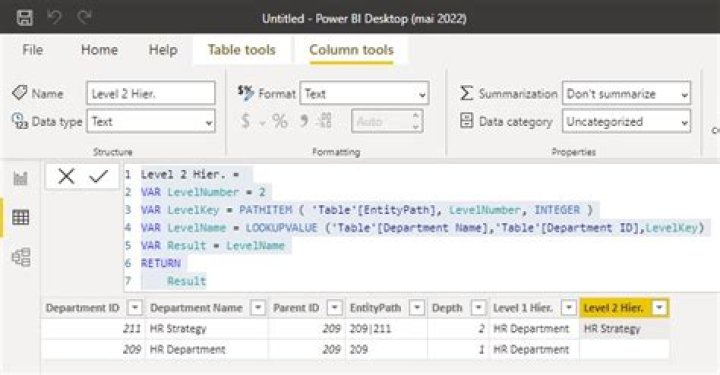Screen dimensions: 720x375
Task: Open the File menu
Action: 33,50
